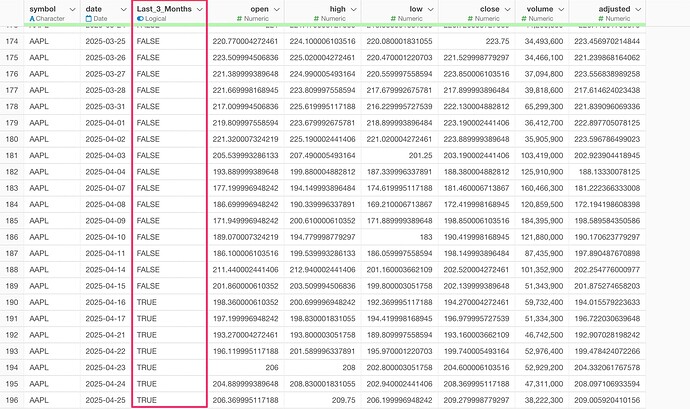The height and width of the screenshot is (409, 690).
Task: Select volume cell 103,419,000
Action: 542,155
